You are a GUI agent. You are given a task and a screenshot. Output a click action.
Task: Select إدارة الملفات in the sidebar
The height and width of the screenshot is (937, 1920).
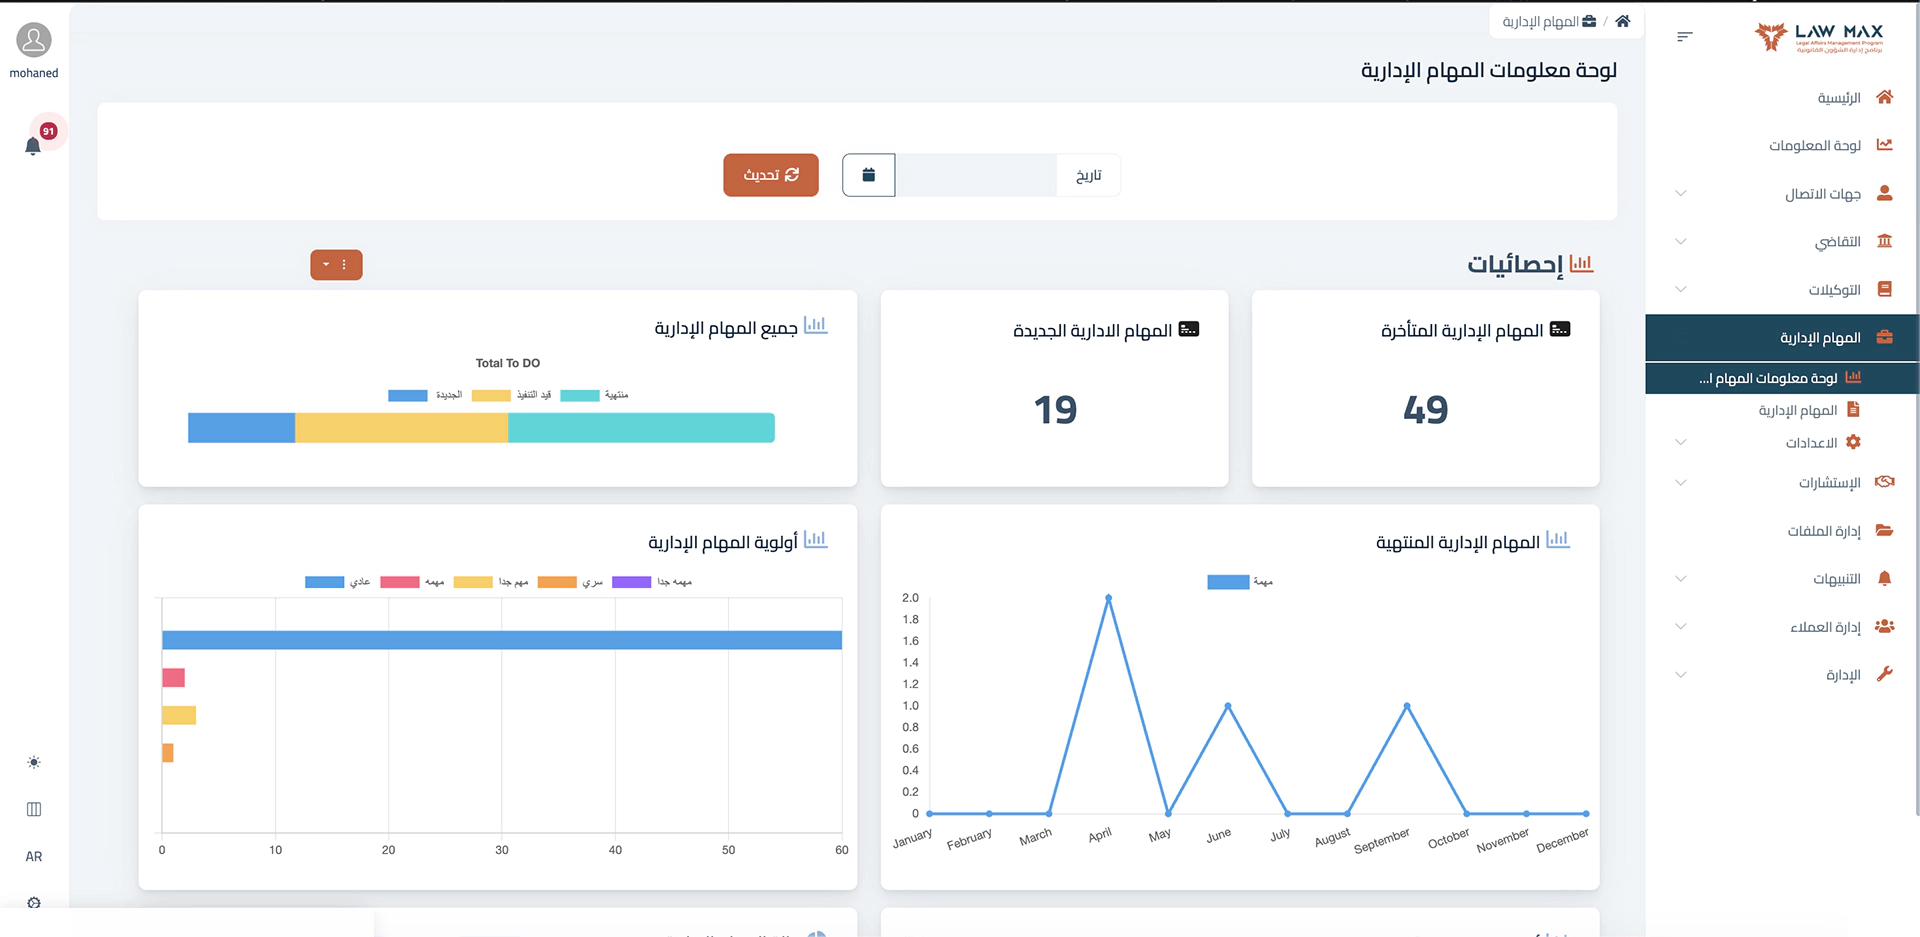[x=1824, y=531]
